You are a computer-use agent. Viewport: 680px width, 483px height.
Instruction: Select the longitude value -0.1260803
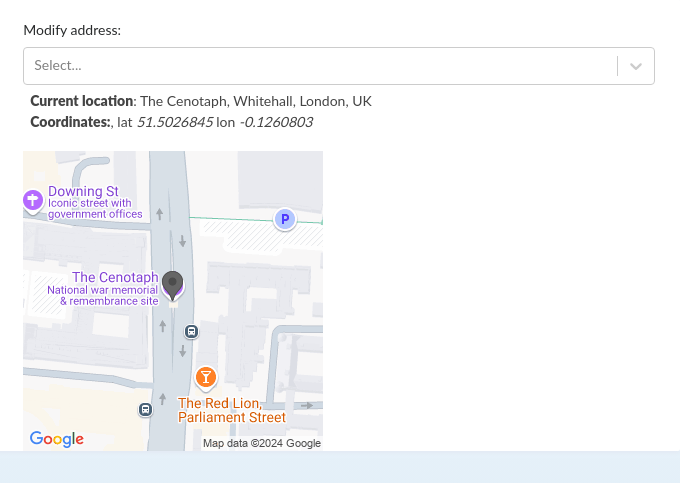[x=276, y=122]
